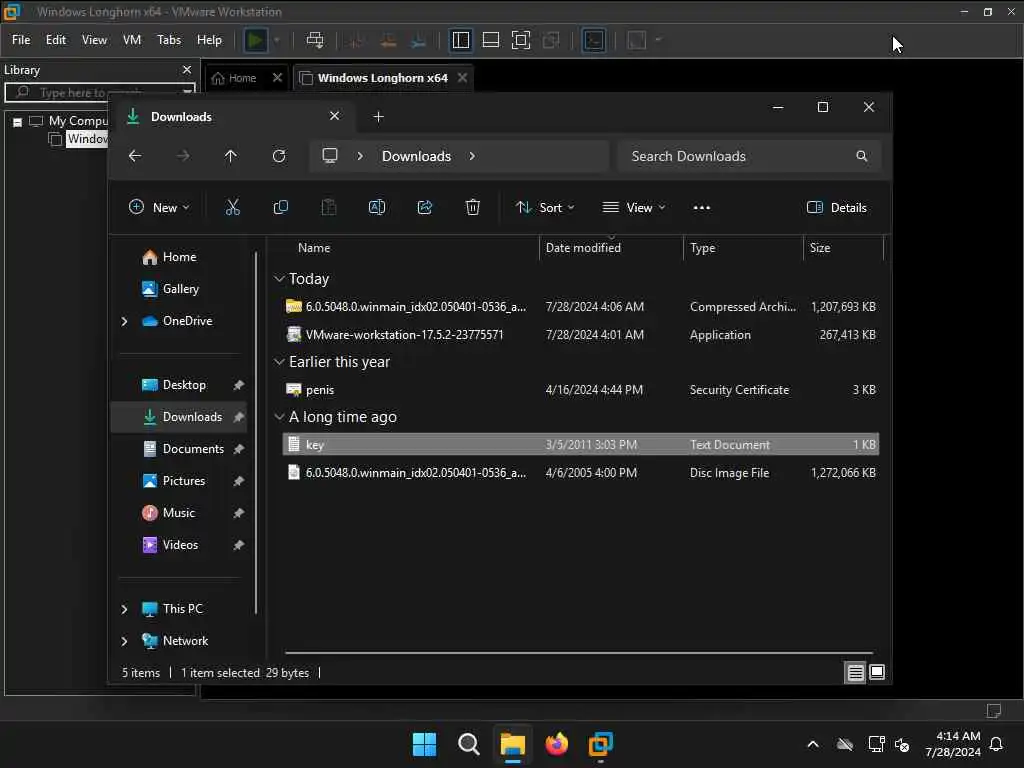Click the Cut scissors icon in Explorer toolbar

click(x=232, y=208)
